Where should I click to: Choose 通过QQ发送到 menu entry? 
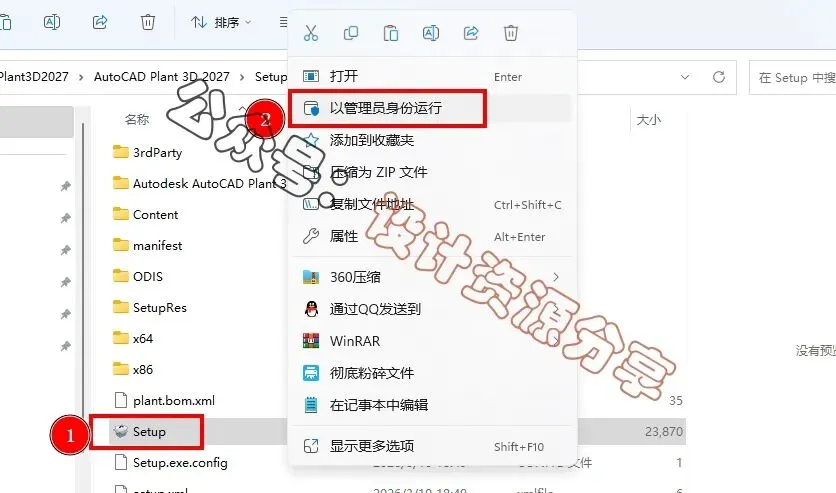(432, 309)
